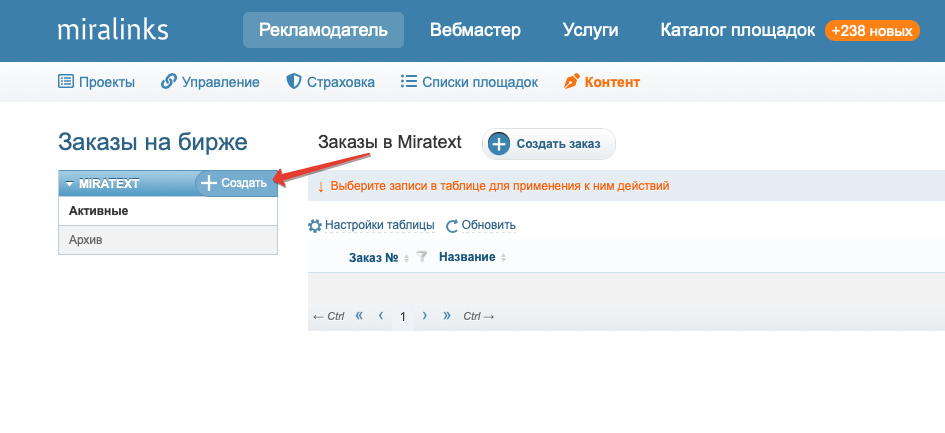Screen dimensions: 945x433
Task: Open Списки площадок
Action: tap(480, 82)
